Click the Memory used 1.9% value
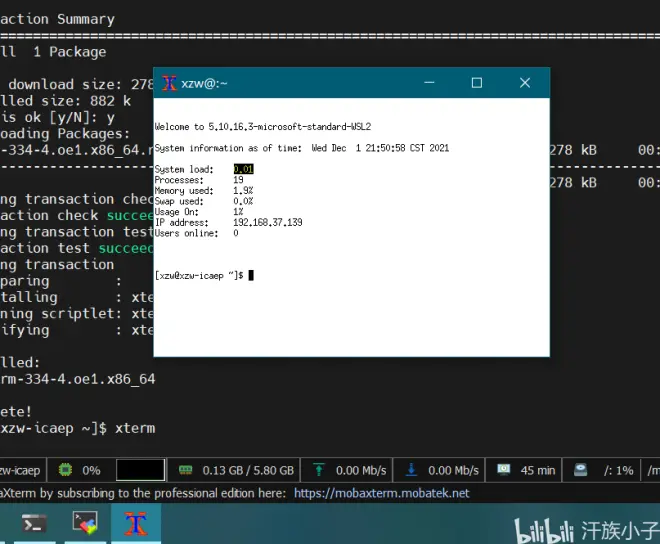 pyautogui.click(x=243, y=191)
